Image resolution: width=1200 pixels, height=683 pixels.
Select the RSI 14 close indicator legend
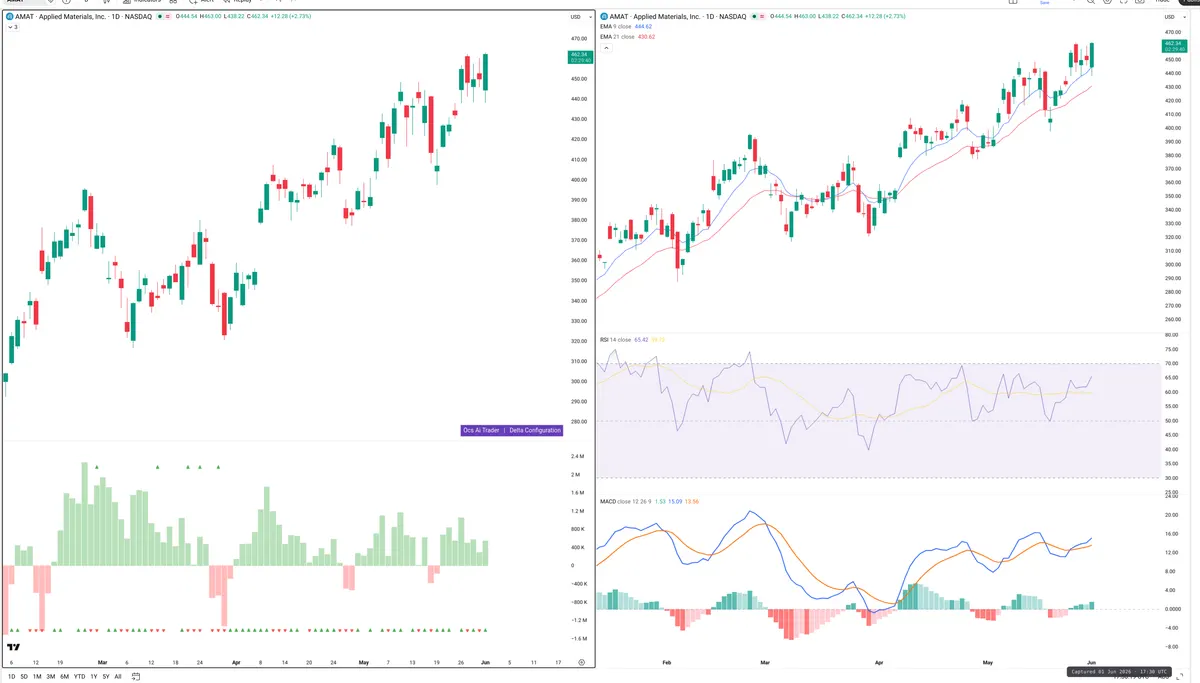[x=615, y=340]
